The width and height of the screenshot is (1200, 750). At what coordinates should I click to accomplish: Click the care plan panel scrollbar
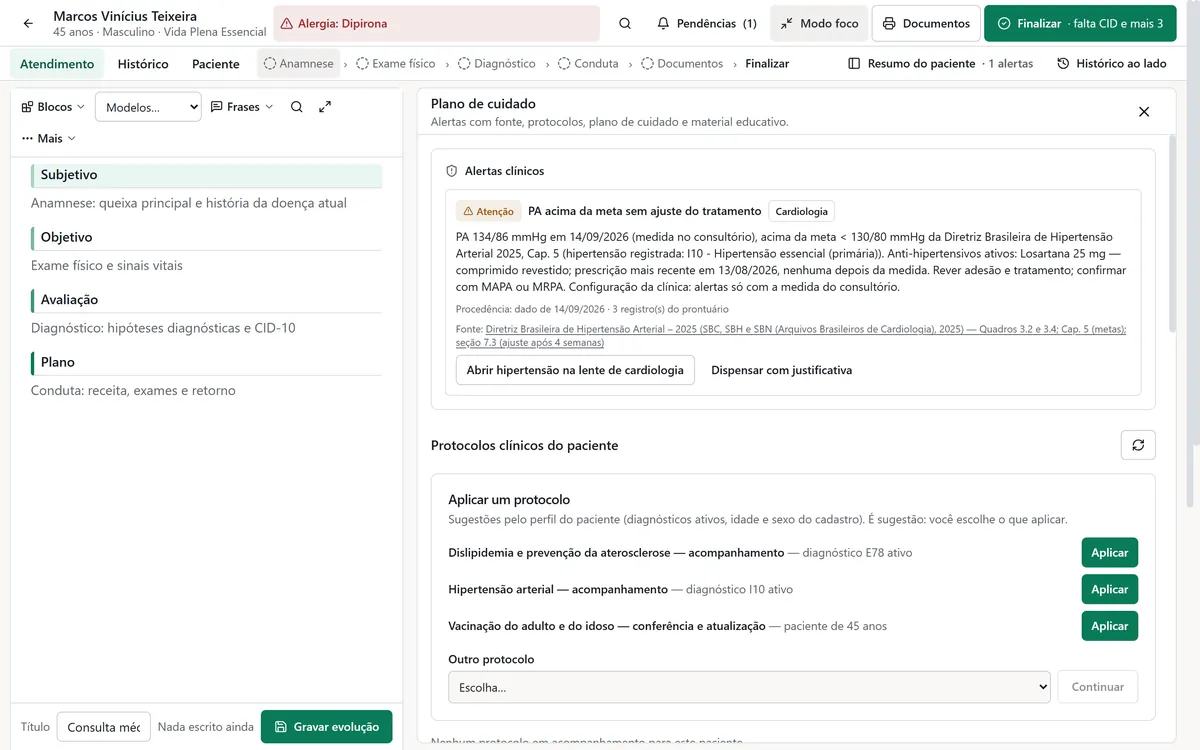tap(1173, 235)
